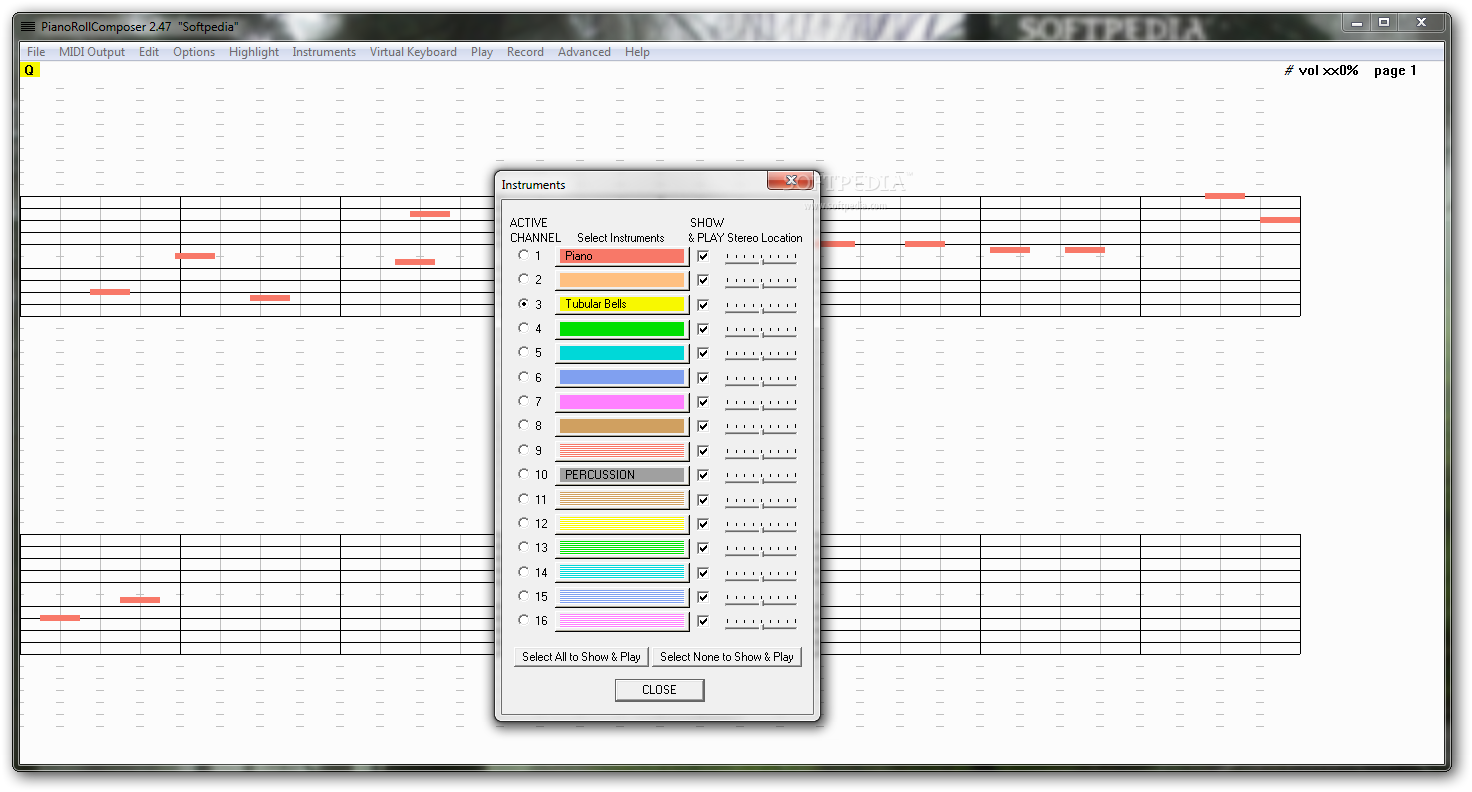
Task: Select channel 12 as active channel
Action: pyautogui.click(x=523, y=523)
